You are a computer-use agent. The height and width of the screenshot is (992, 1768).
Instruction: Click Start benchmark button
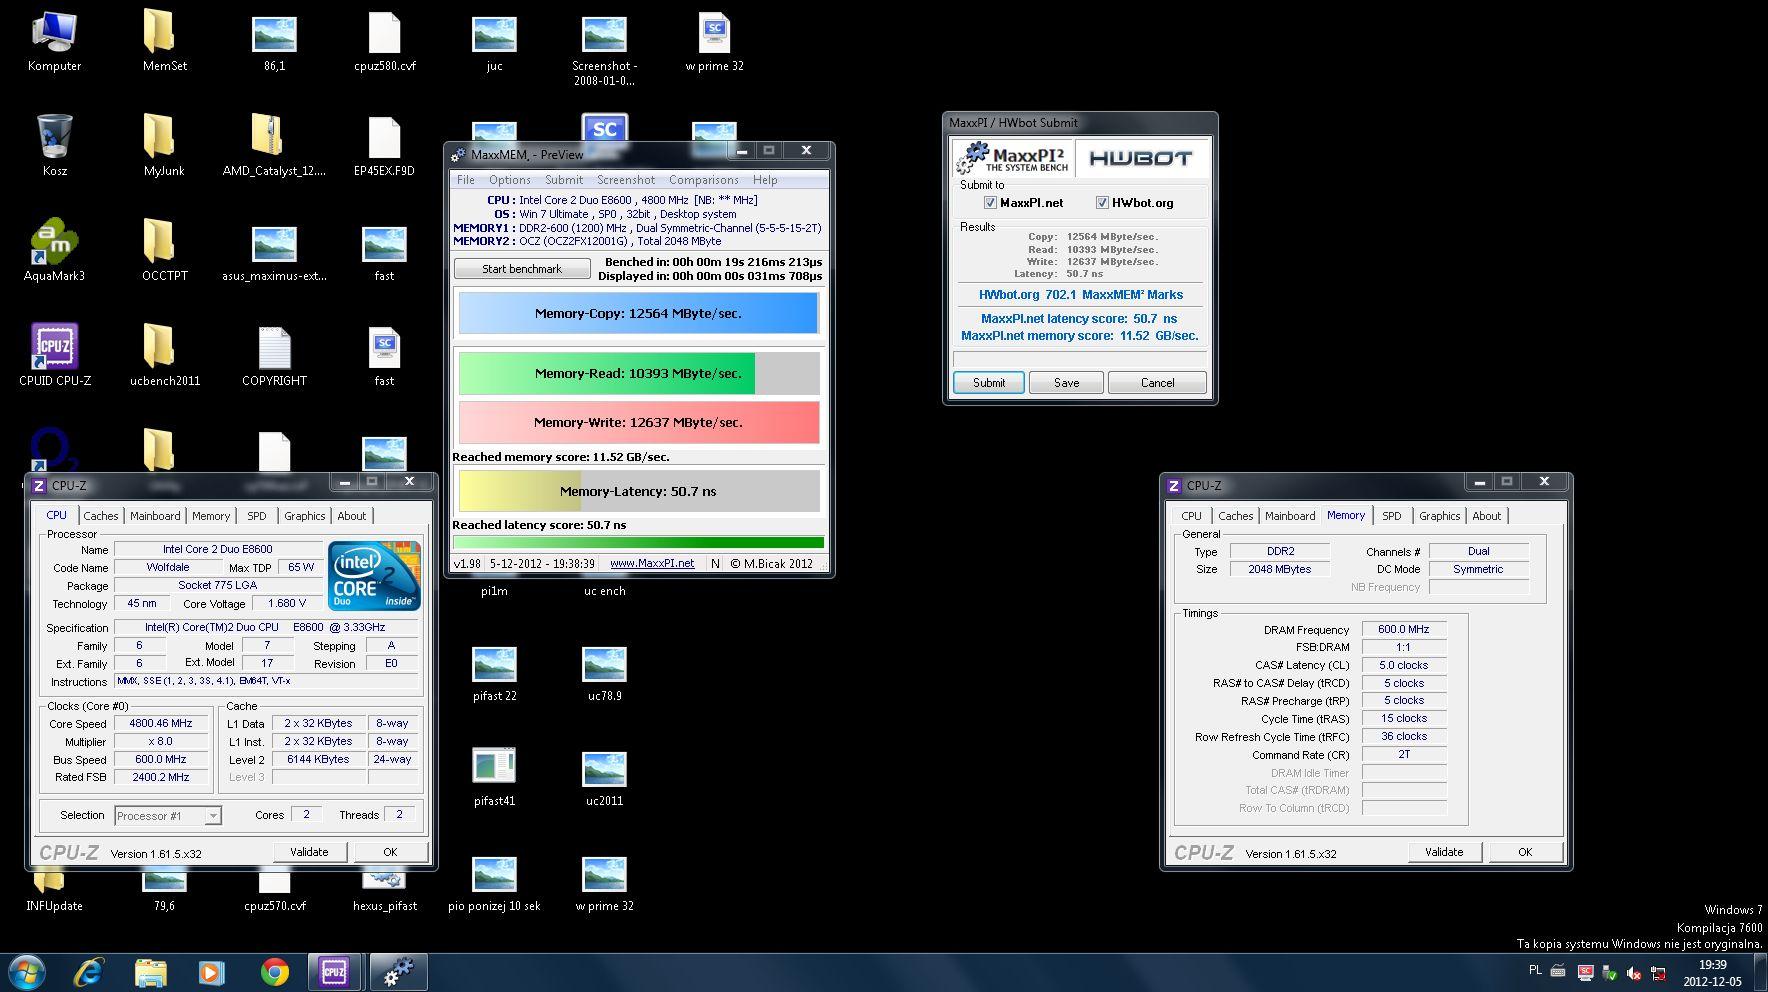[522, 269]
